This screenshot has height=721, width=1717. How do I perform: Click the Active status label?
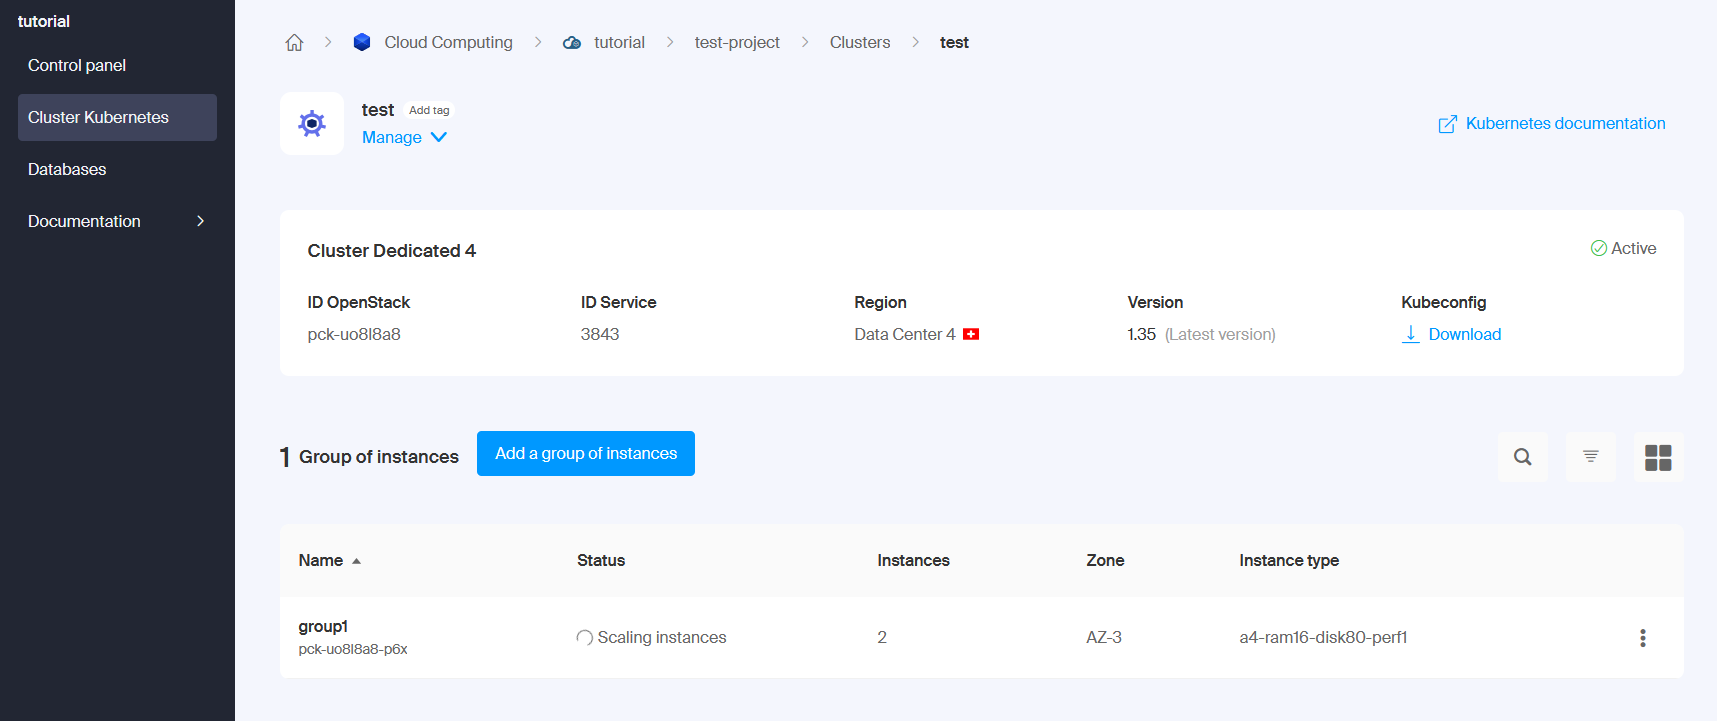coord(1634,248)
